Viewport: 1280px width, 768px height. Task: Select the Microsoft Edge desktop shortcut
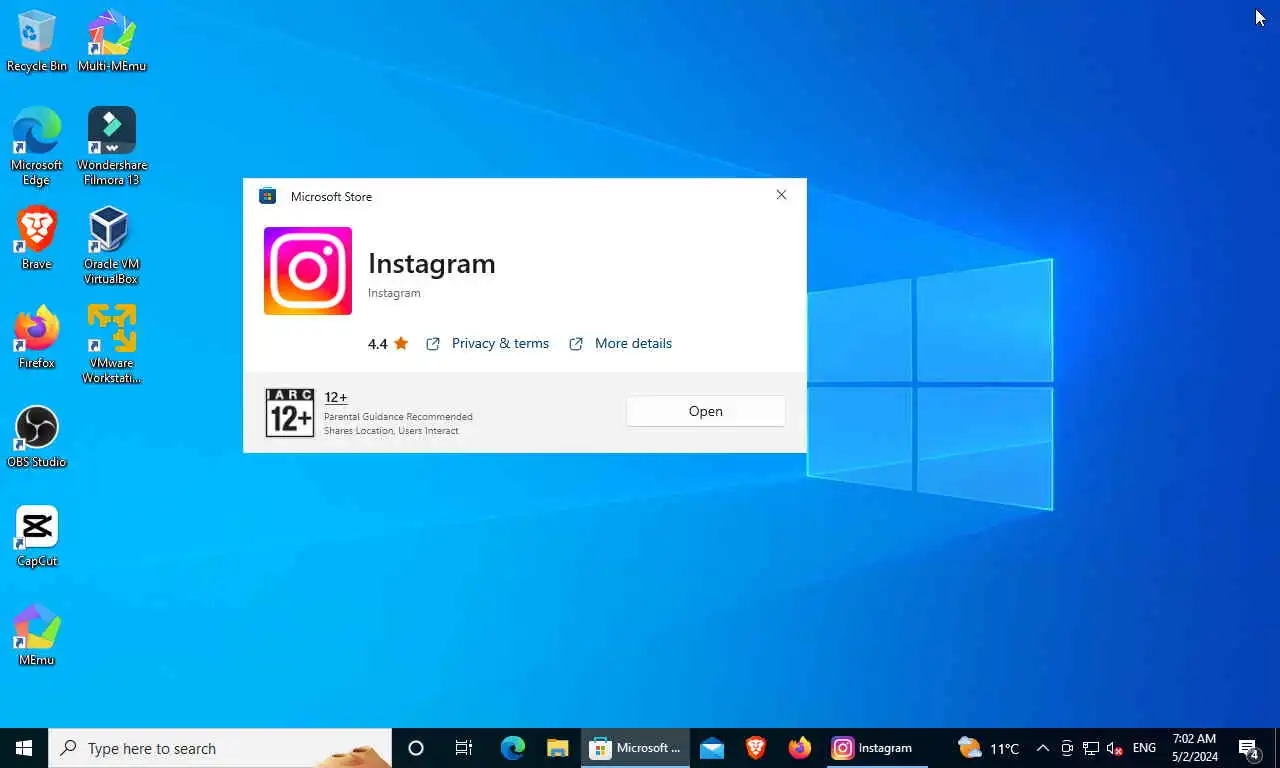click(x=37, y=147)
